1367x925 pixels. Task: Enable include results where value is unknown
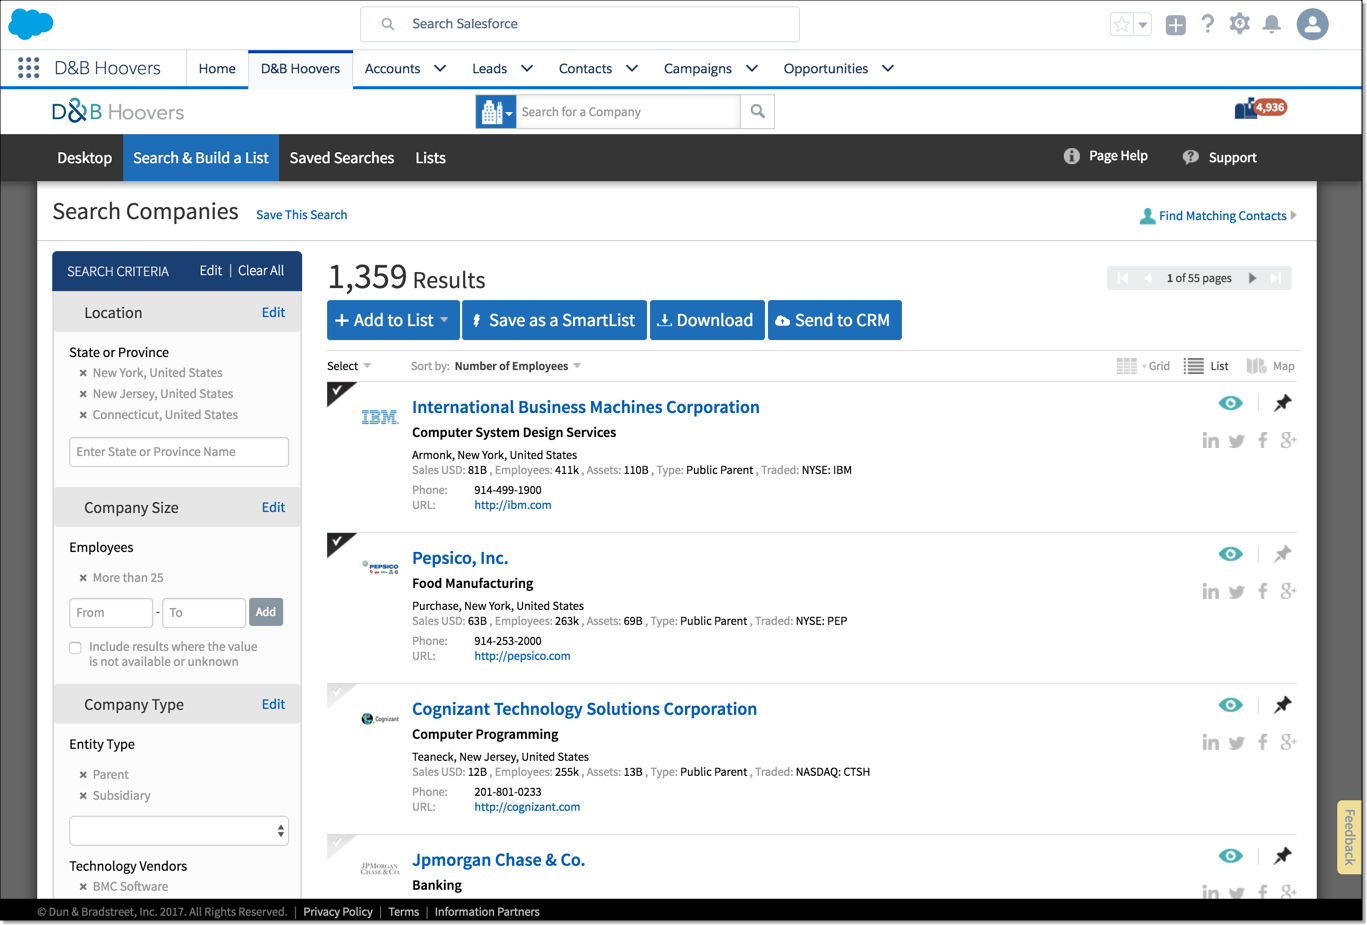click(x=75, y=647)
